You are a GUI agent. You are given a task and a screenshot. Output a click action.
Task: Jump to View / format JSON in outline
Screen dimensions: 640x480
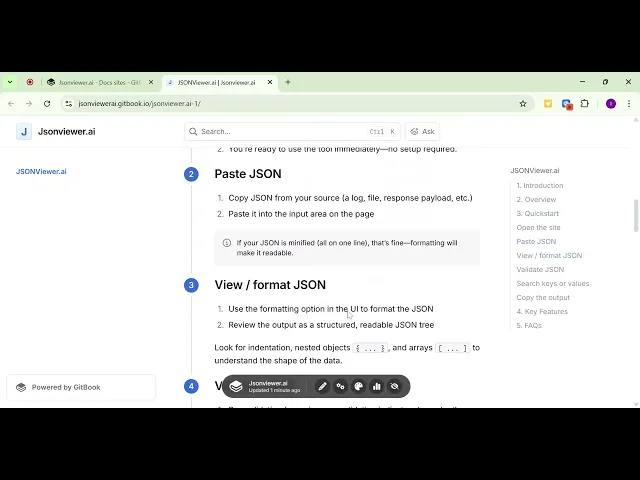point(549,256)
